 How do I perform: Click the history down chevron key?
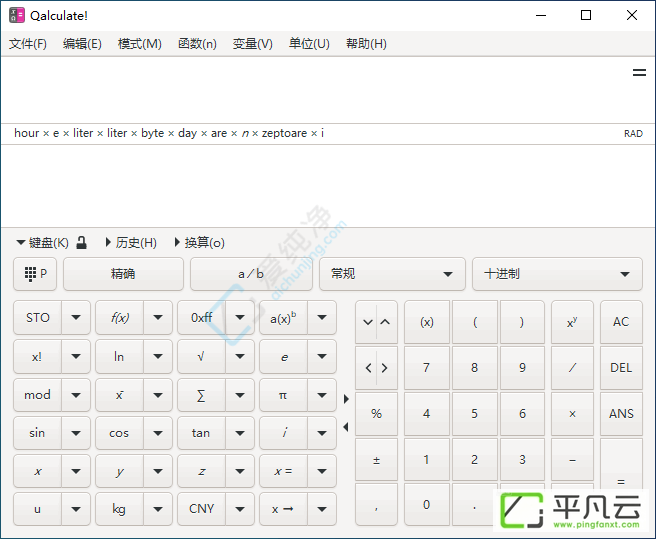[366, 322]
